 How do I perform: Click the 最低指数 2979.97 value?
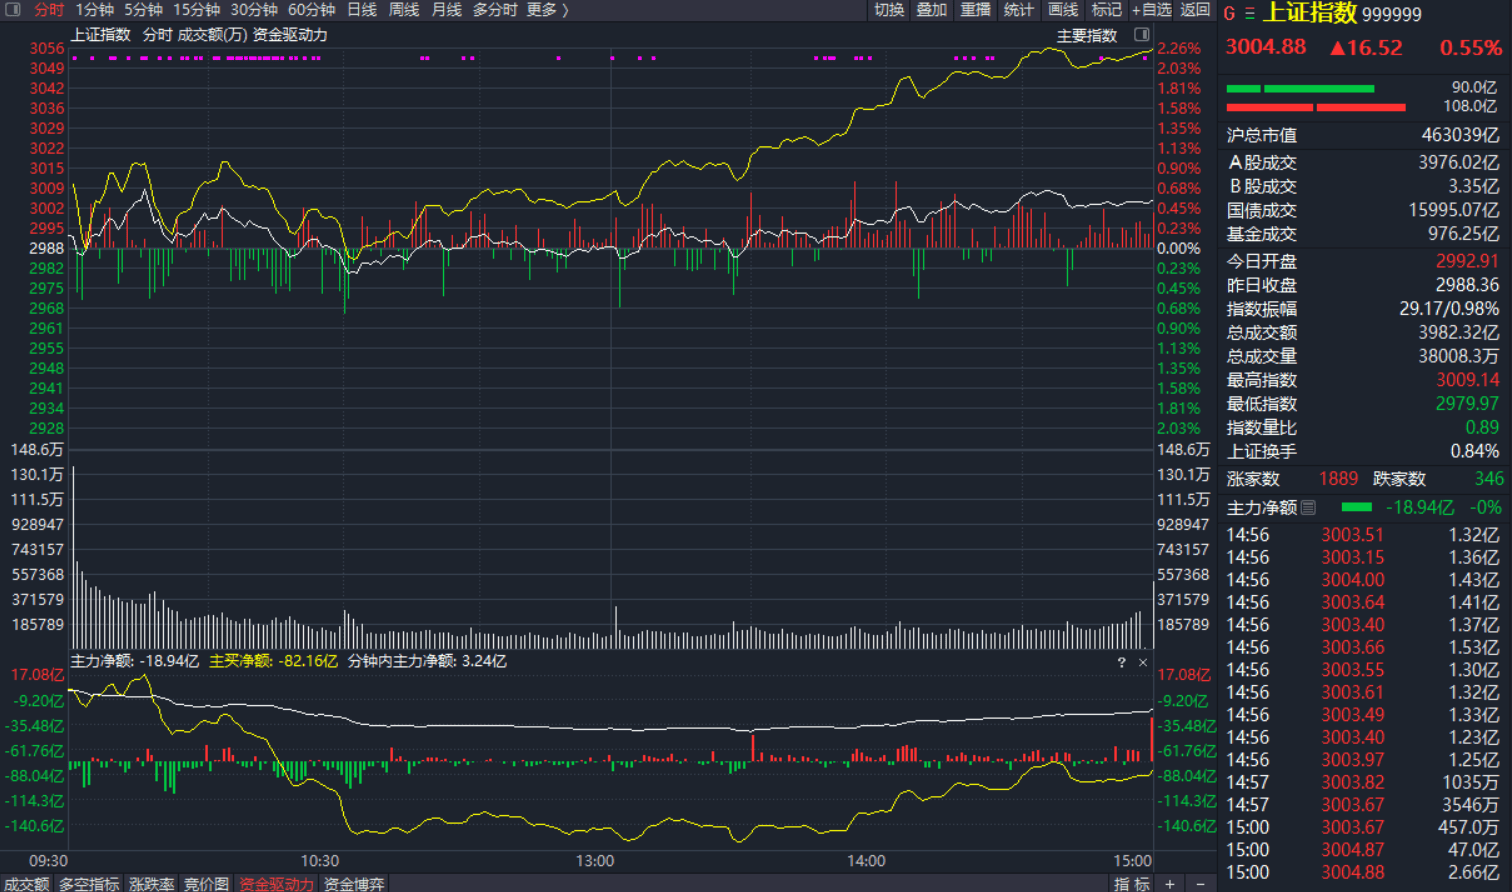(x=1467, y=404)
